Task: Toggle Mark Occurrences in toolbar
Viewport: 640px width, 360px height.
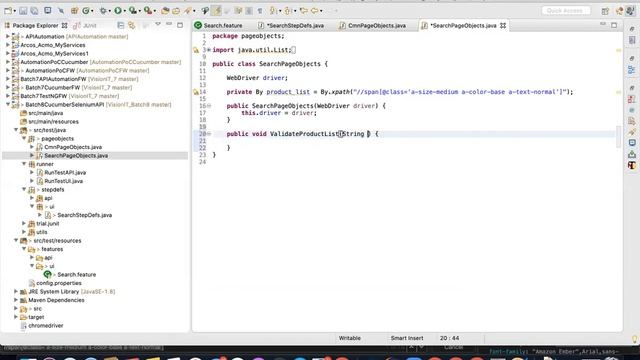Action: 217,11
